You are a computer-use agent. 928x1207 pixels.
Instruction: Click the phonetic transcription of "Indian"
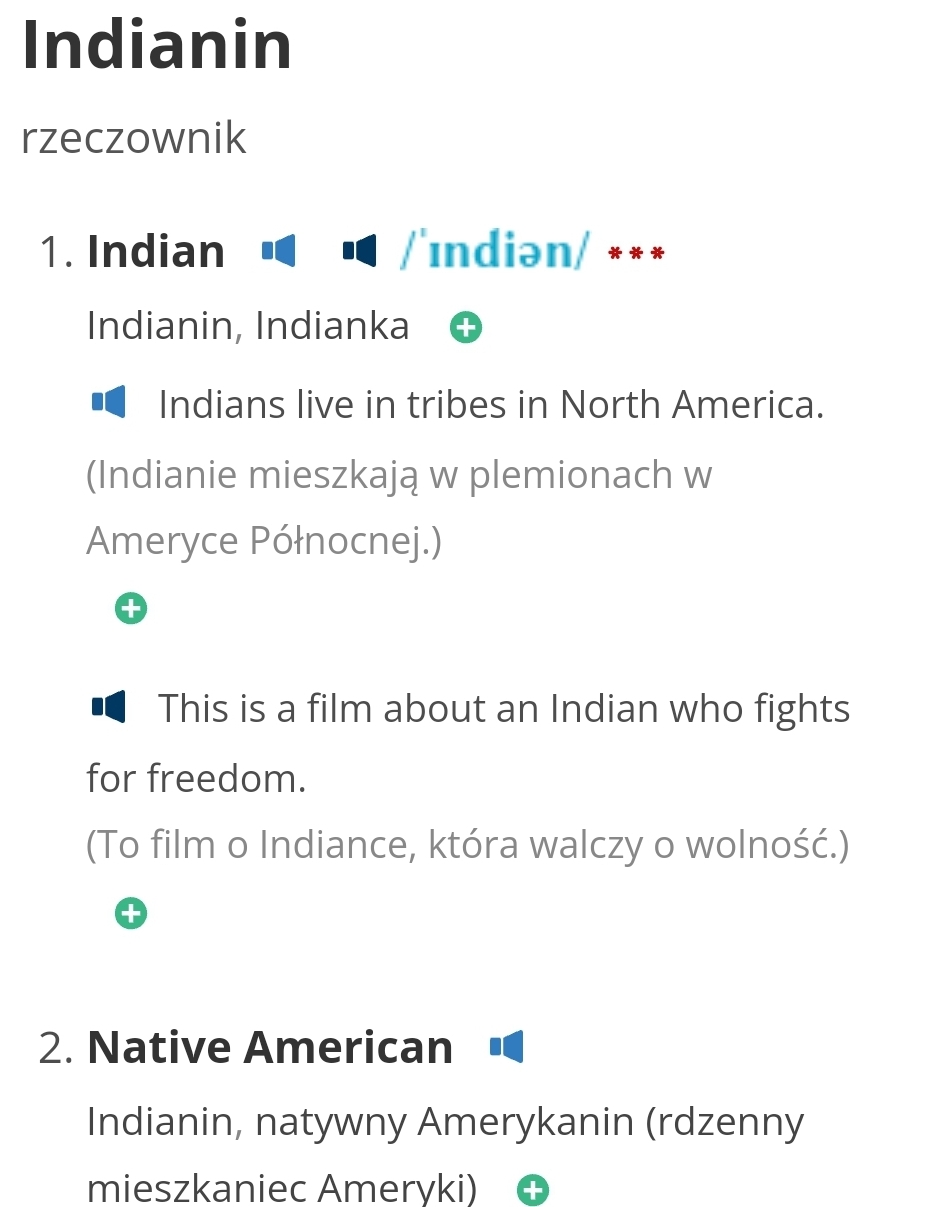coord(495,251)
